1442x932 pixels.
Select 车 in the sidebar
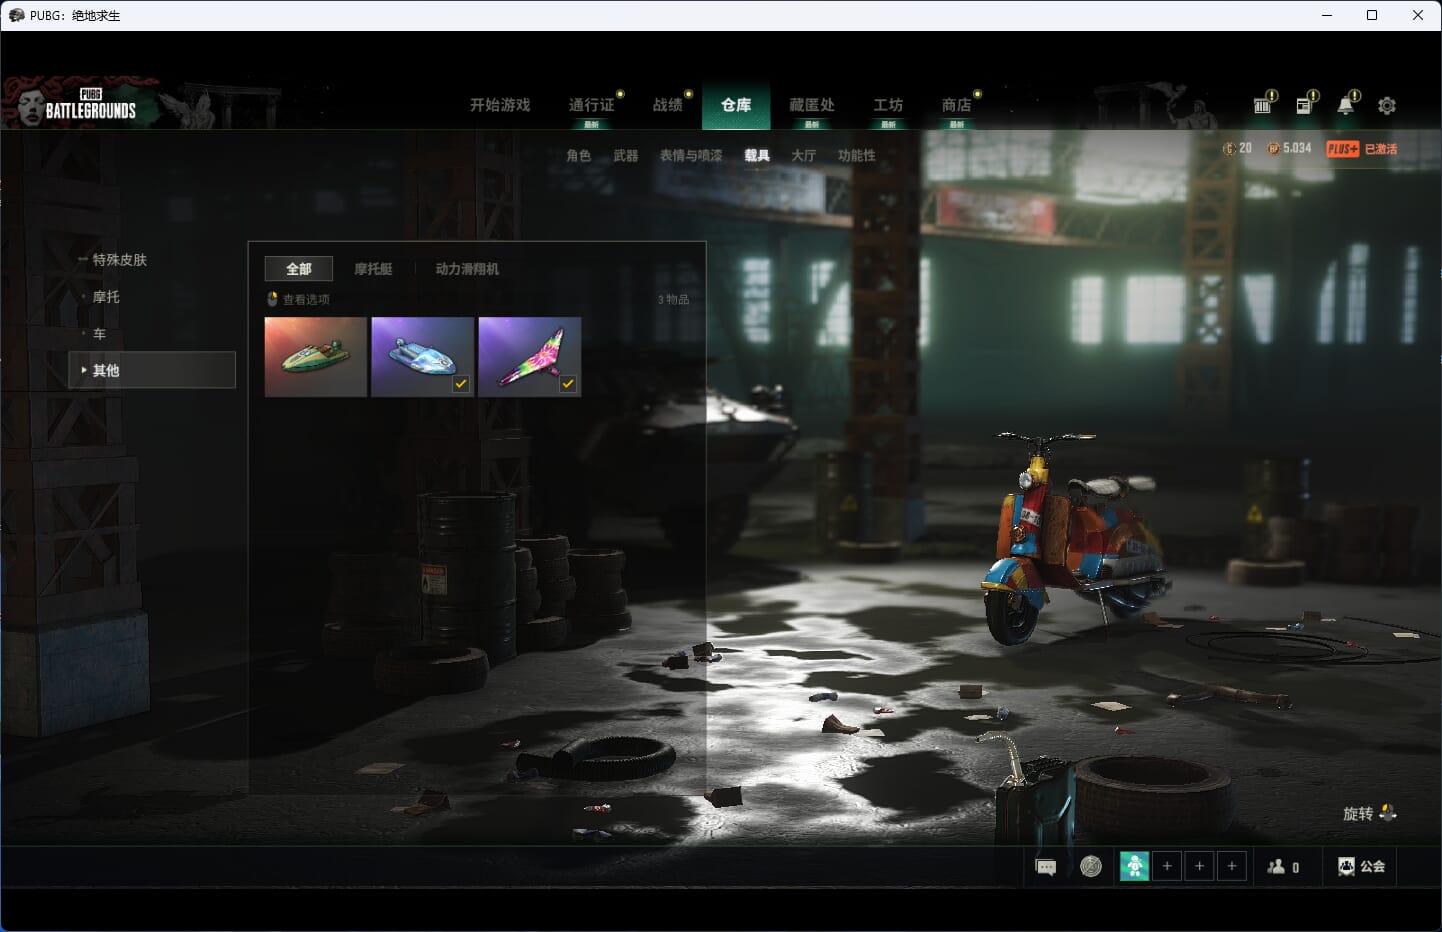coord(99,334)
